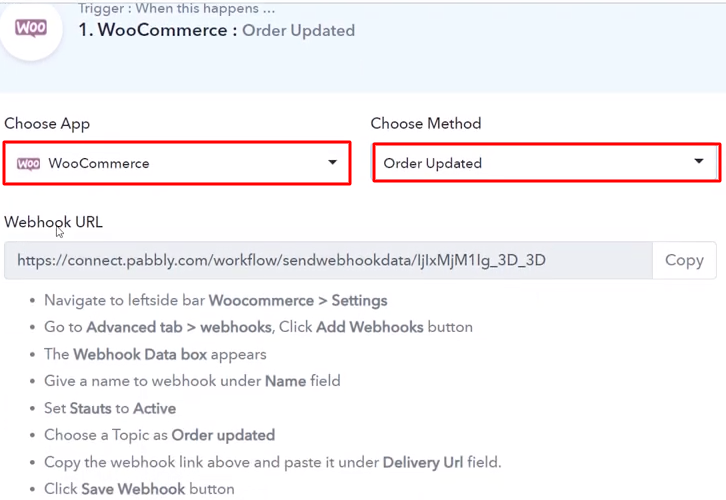Click the 'Navigate to leftside bar Woocommerce > Settings' step

(215, 300)
